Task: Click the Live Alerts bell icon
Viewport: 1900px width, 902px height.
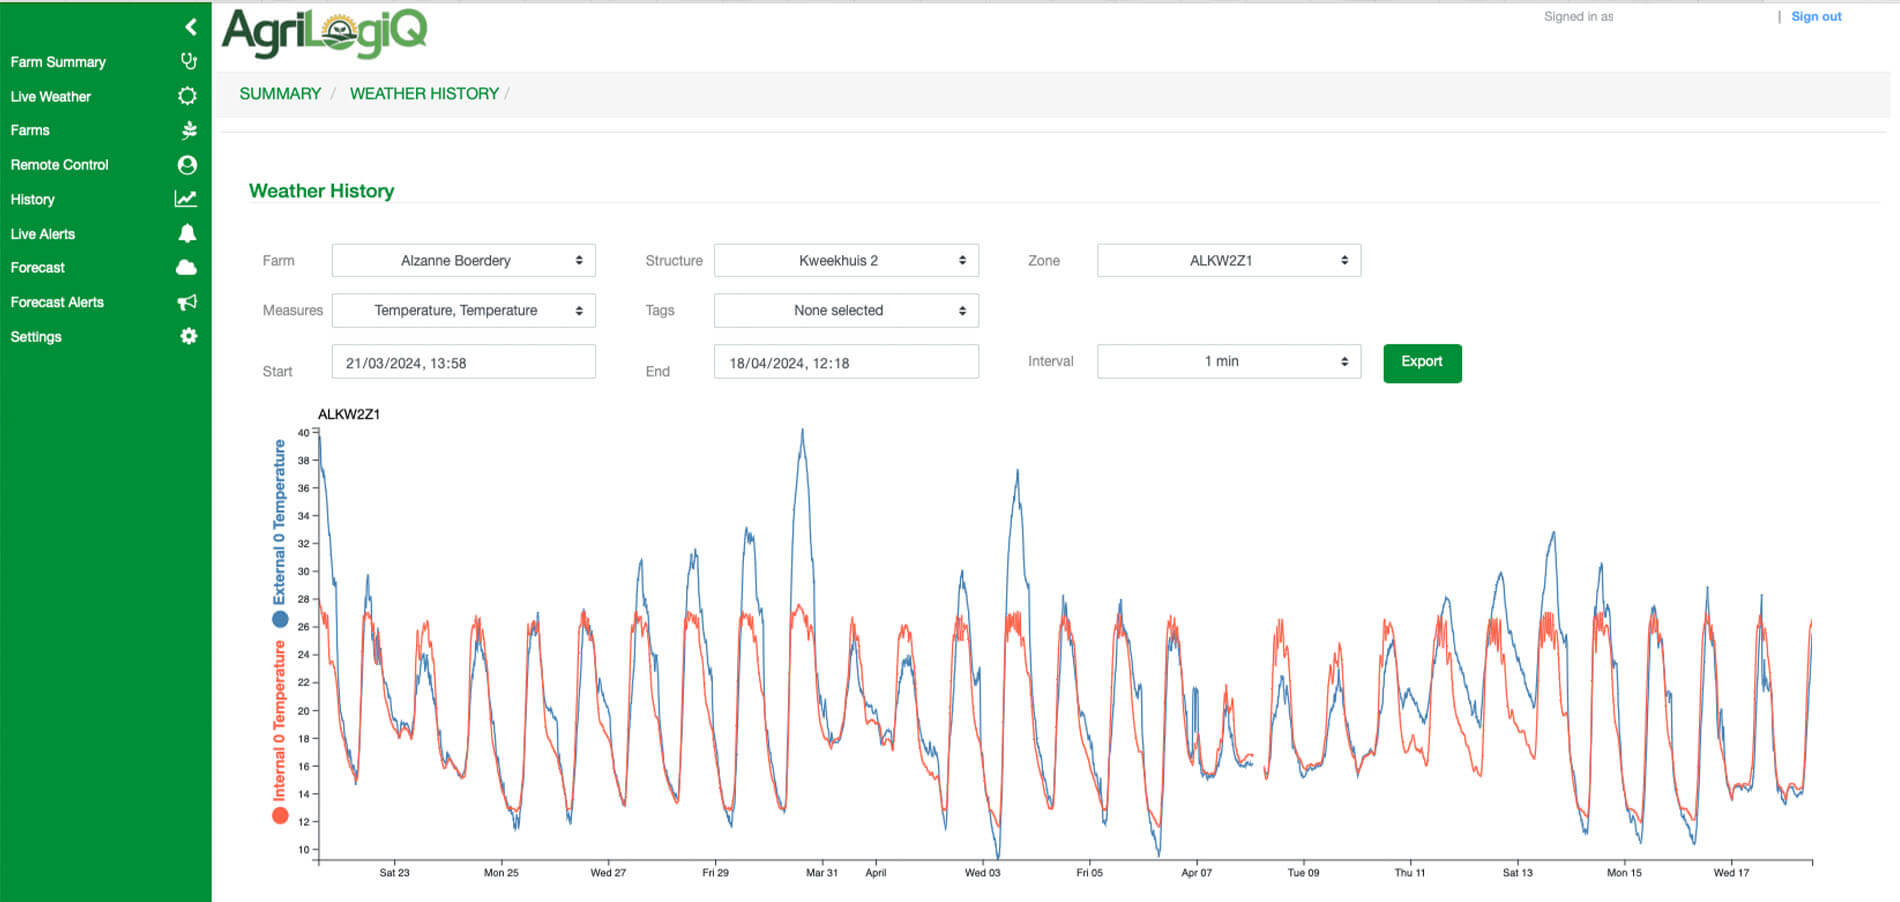Action: pos(187,233)
